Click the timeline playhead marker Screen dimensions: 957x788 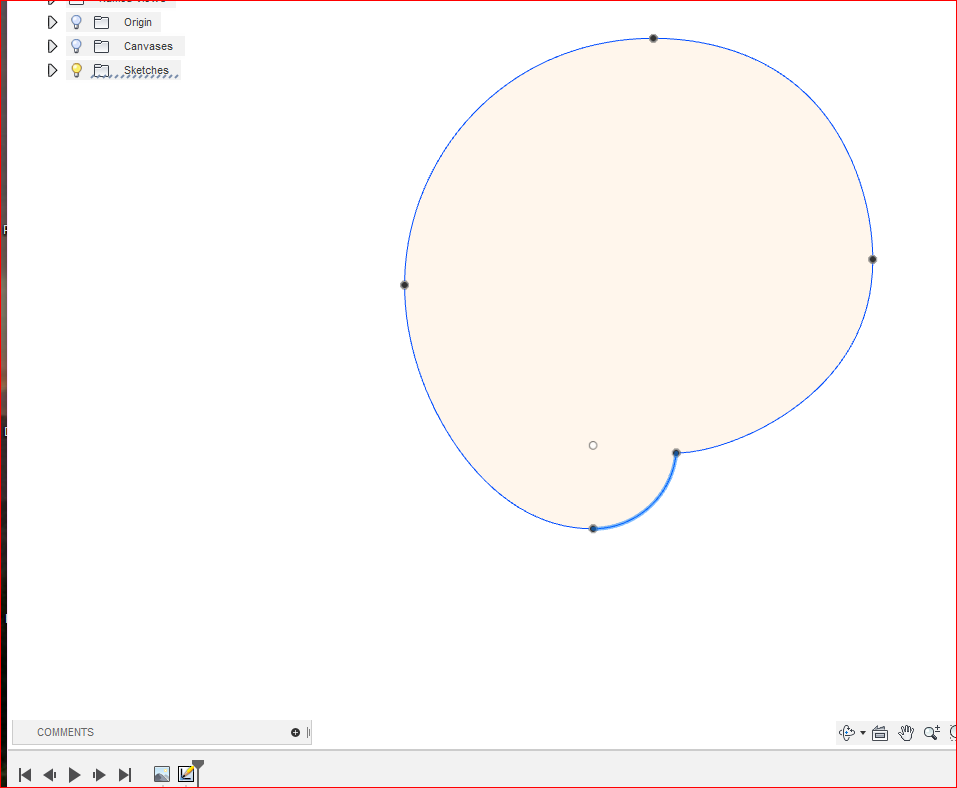click(199, 770)
